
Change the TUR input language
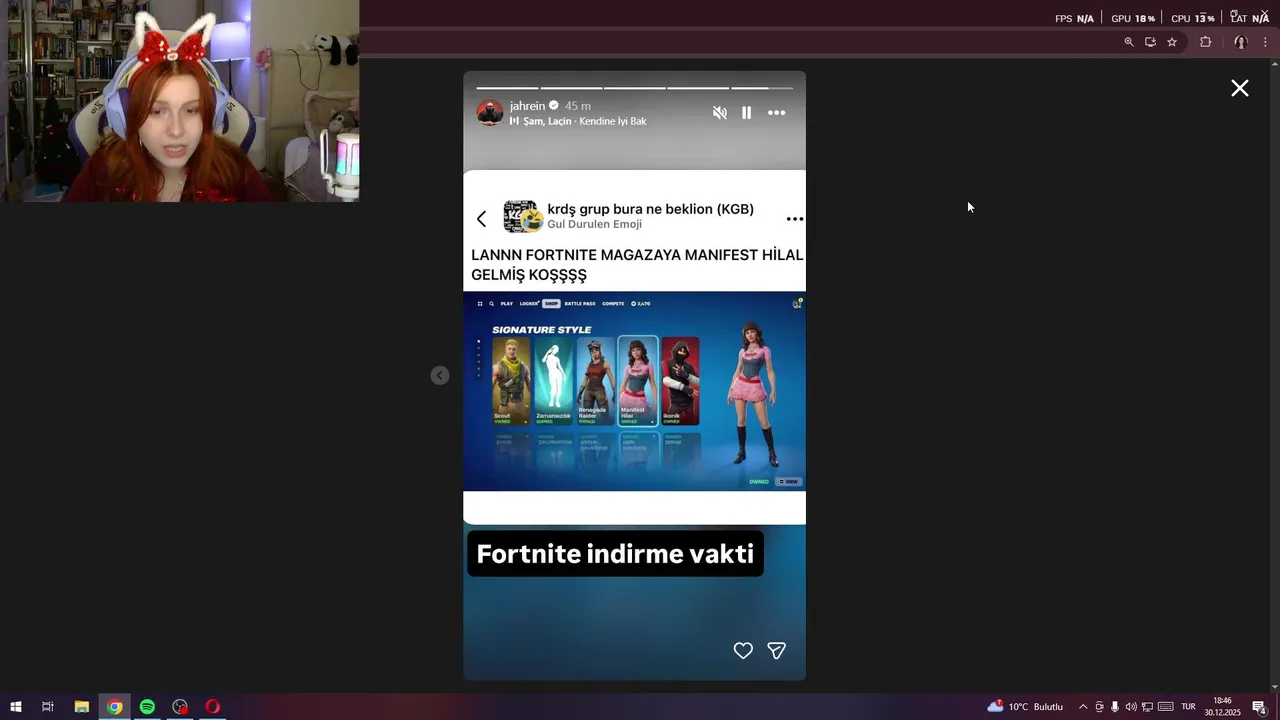point(1188,707)
